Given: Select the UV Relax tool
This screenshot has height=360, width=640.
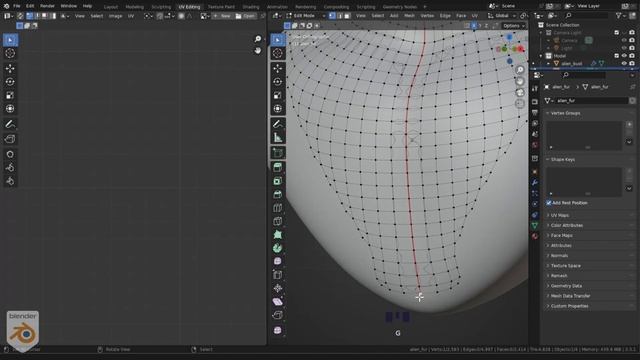Looking at the screenshot, I should [10, 167].
